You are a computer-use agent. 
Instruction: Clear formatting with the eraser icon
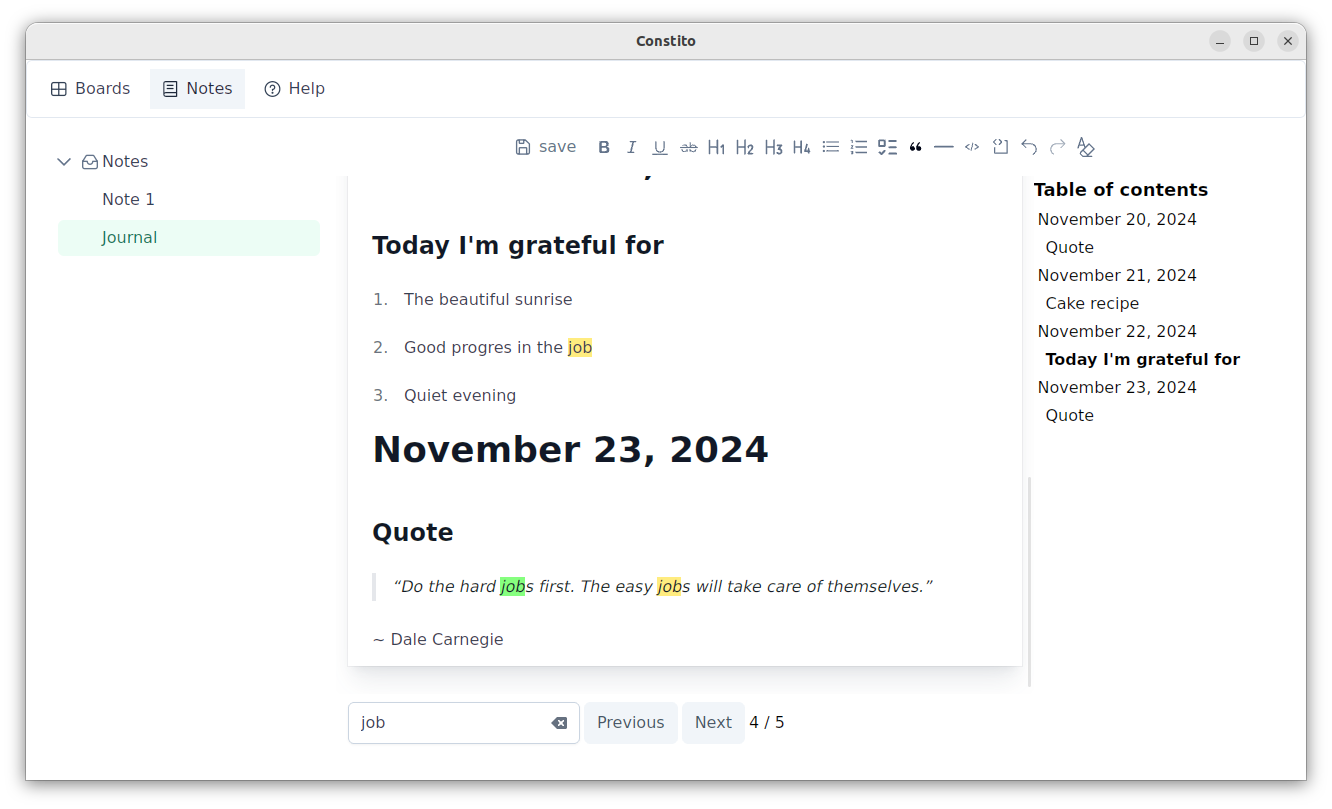pos(1085,147)
